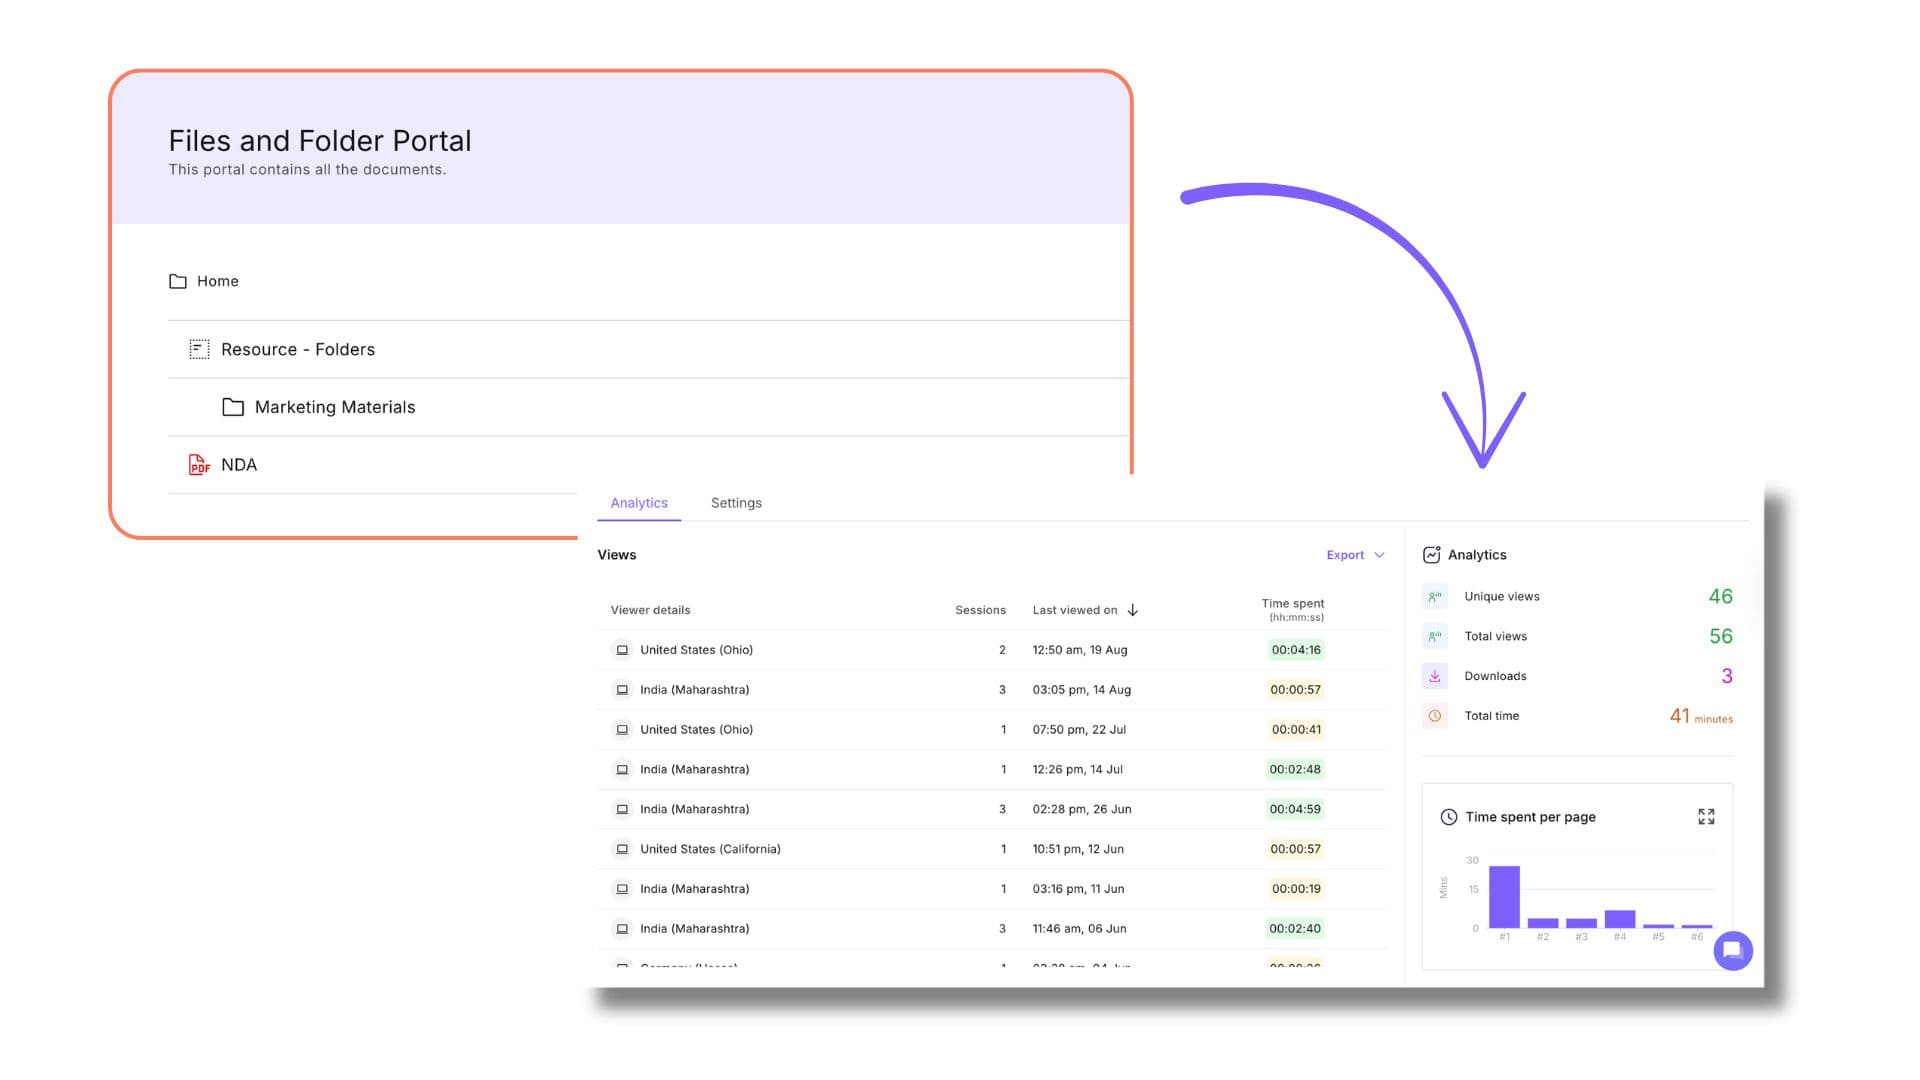Select the Analytics tab
Image resolution: width=1920 pixels, height=1080 pixels.
click(639, 503)
